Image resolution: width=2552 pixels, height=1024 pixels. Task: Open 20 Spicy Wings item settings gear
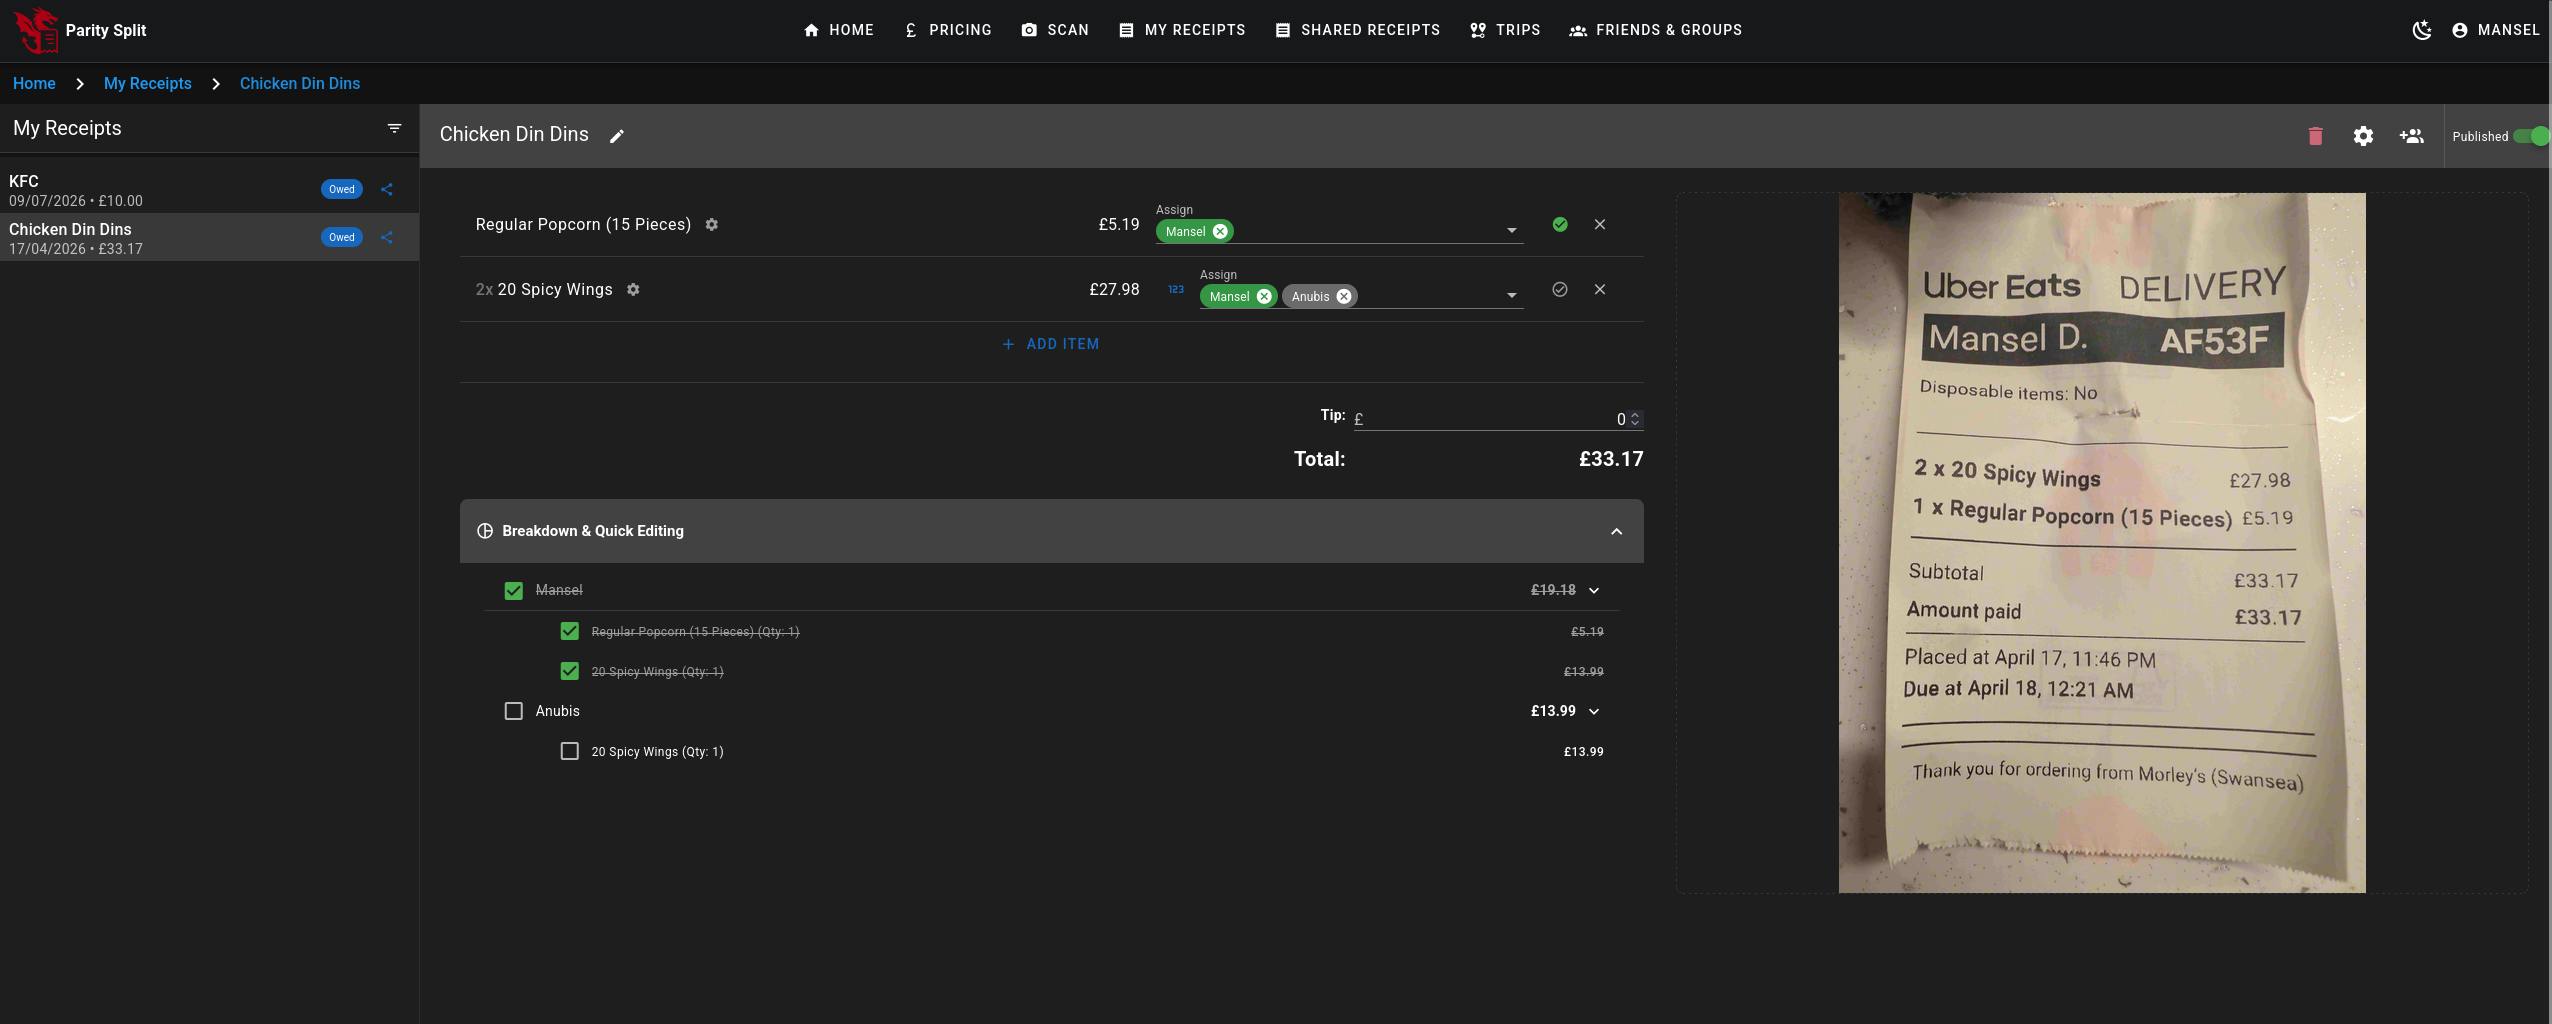tap(633, 290)
